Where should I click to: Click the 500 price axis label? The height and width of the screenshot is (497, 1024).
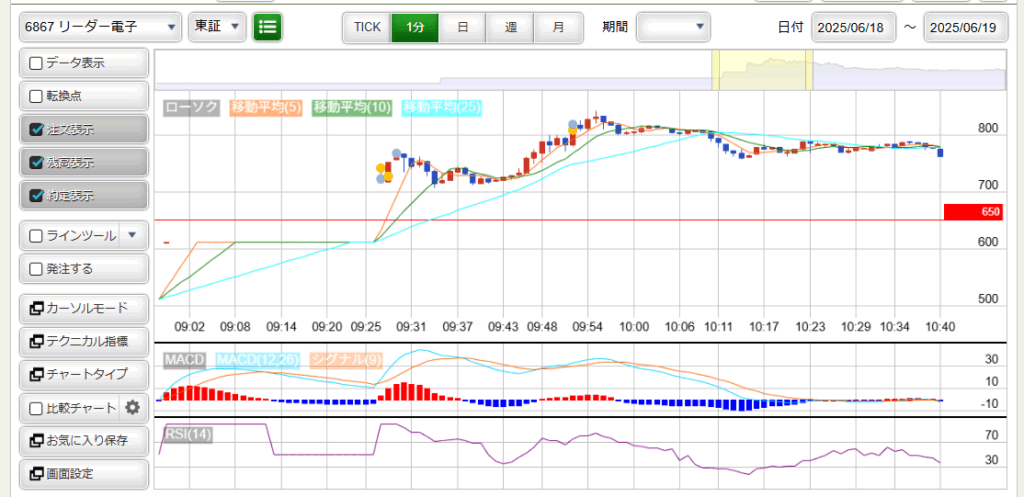[987, 299]
